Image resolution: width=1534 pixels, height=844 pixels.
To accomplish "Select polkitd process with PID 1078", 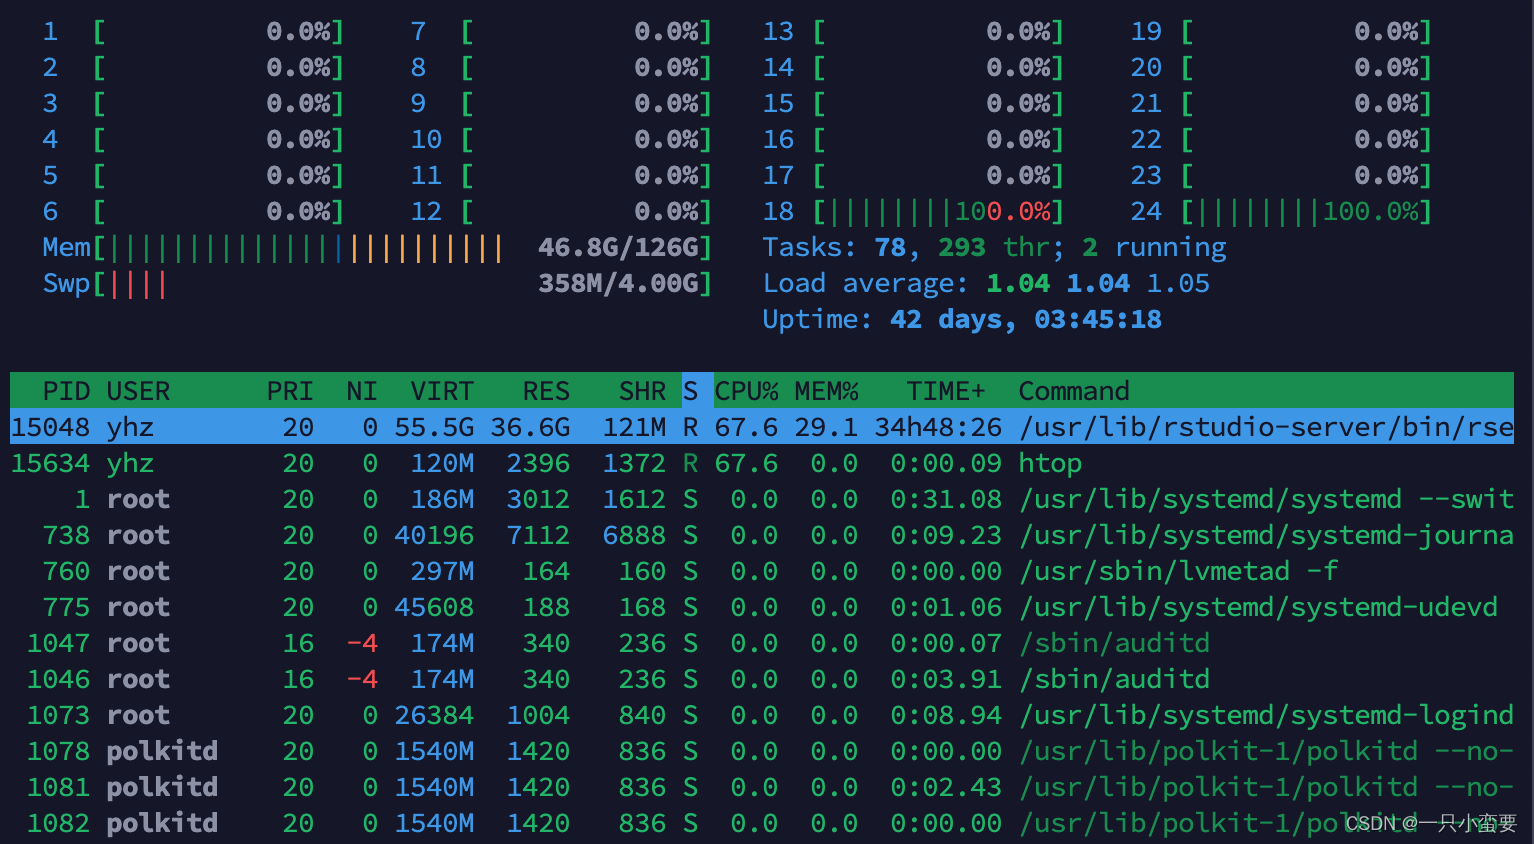I will (x=762, y=751).
